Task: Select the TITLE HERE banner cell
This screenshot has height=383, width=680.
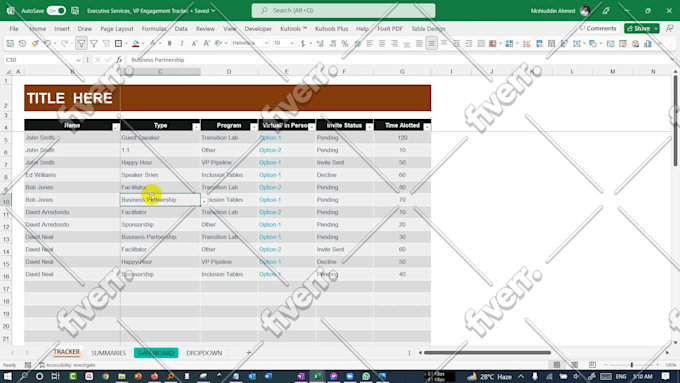Action: pos(228,98)
